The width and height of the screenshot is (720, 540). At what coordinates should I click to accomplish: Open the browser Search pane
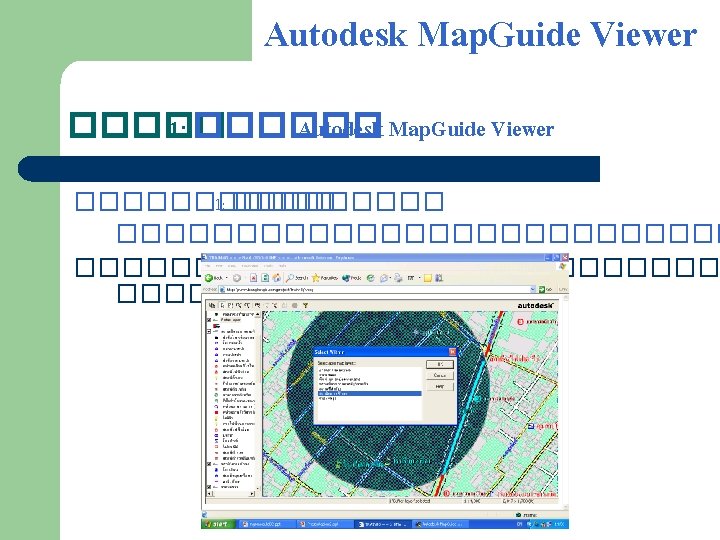click(x=297, y=278)
